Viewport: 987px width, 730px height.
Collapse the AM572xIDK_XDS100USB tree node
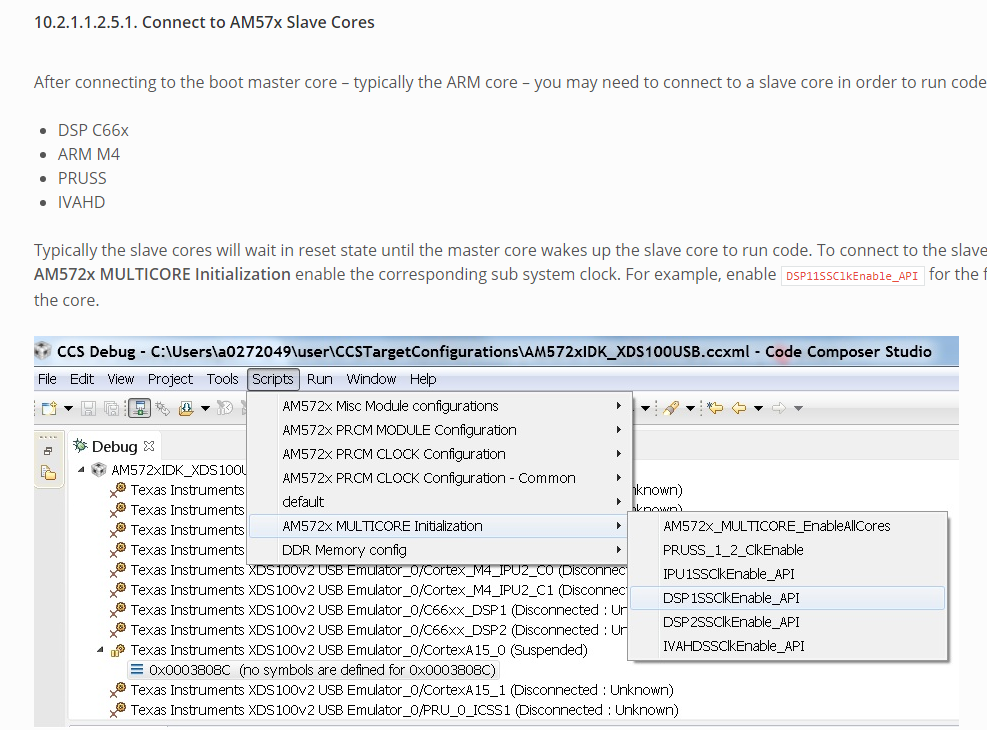pyautogui.click(x=81, y=469)
